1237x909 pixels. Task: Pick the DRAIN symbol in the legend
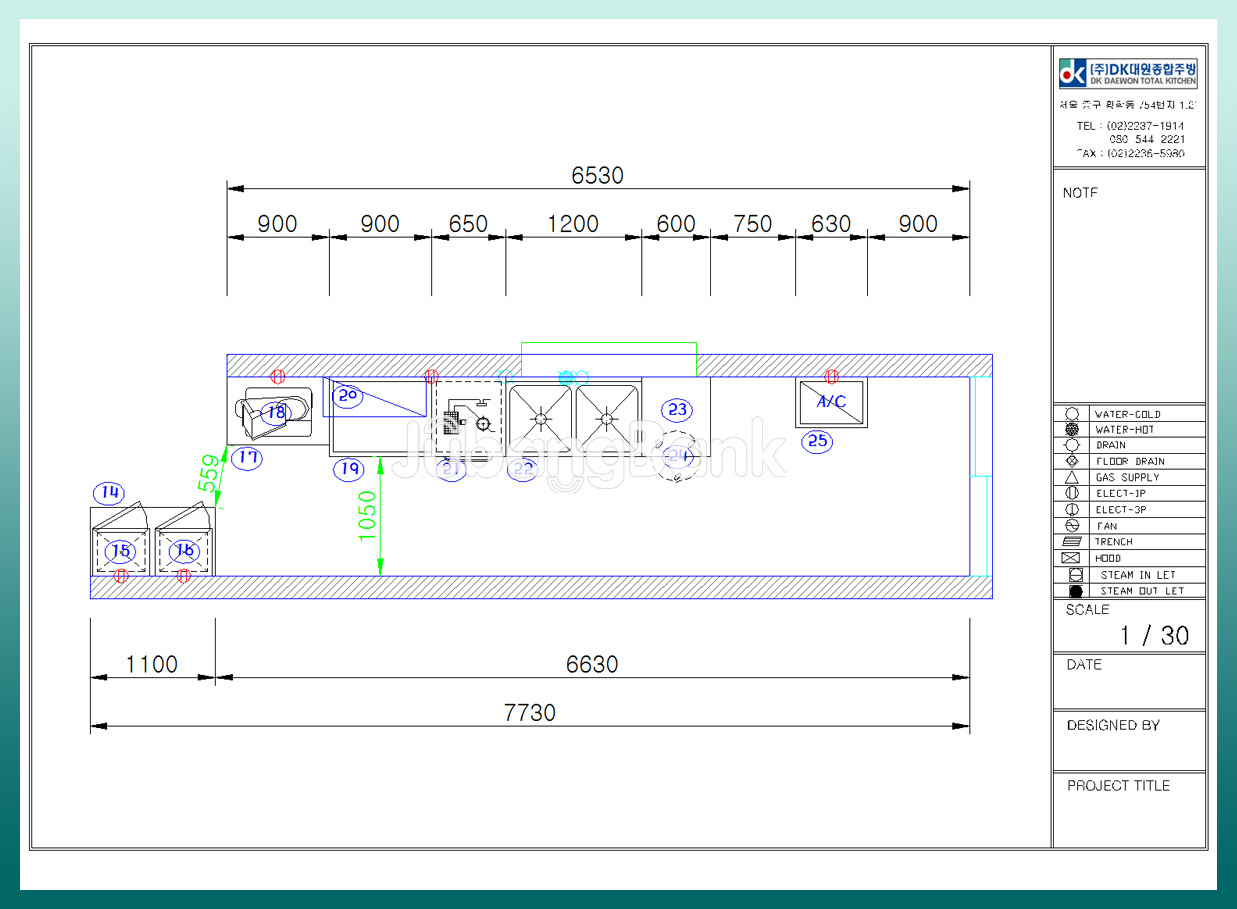click(x=1072, y=445)
